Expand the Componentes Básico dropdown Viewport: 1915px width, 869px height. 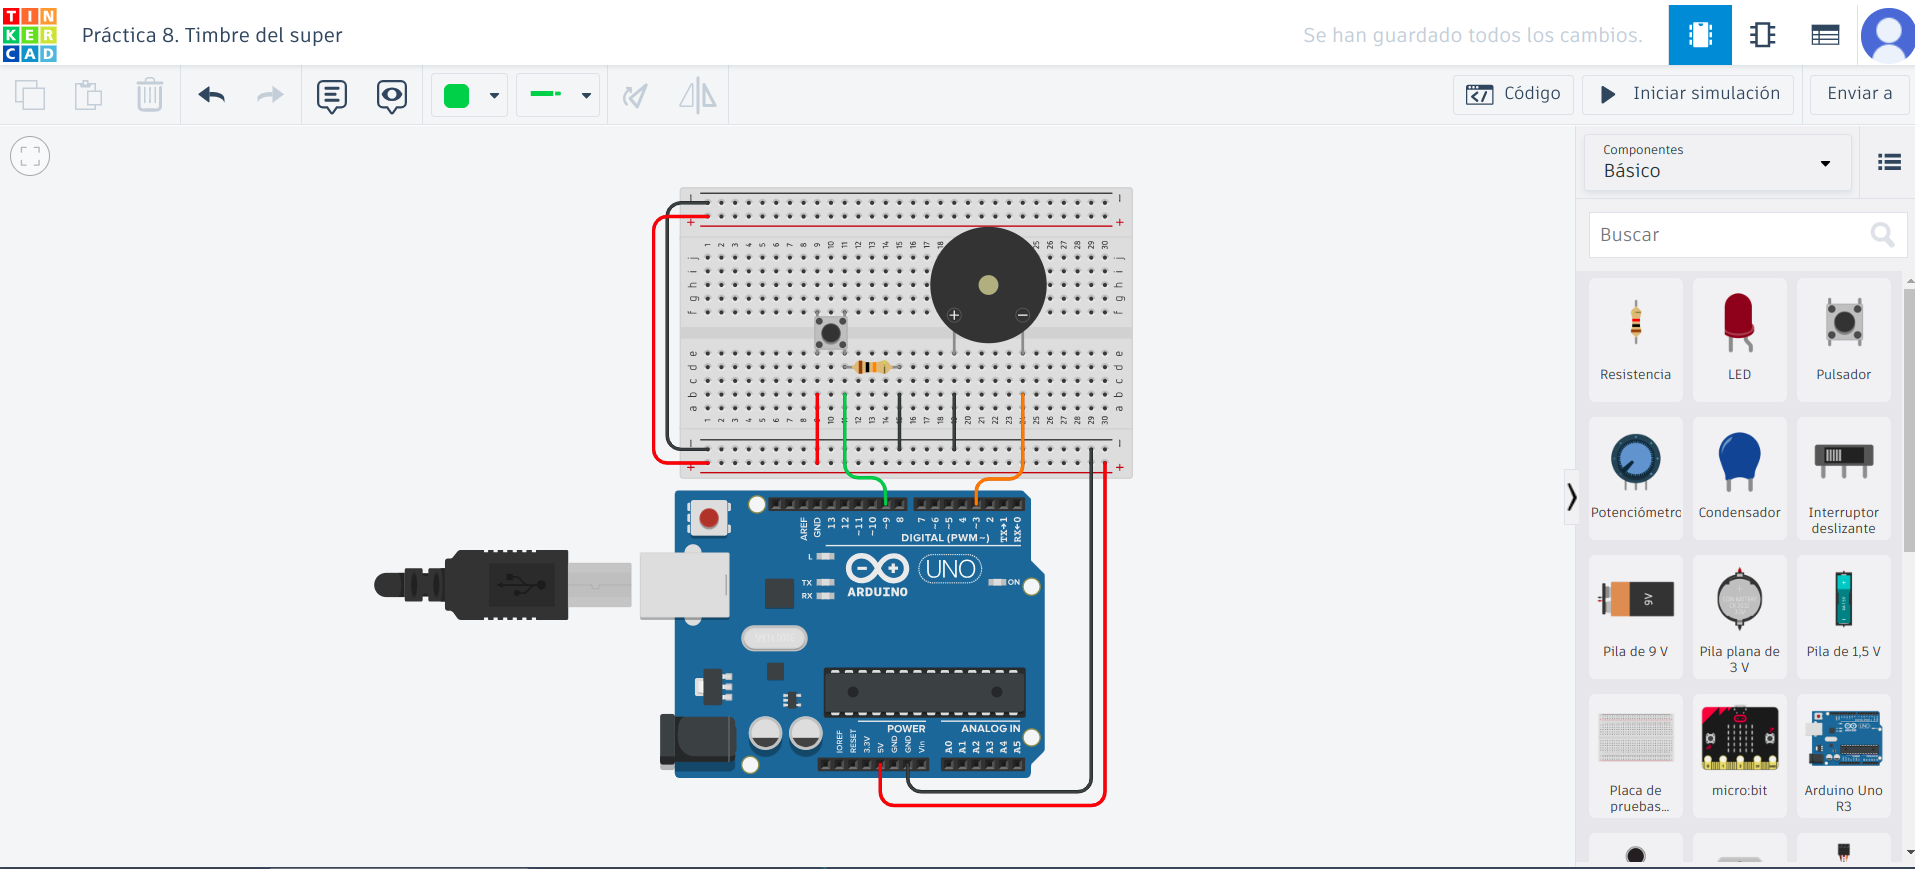pyautogui.click(x=1717, y=162)
